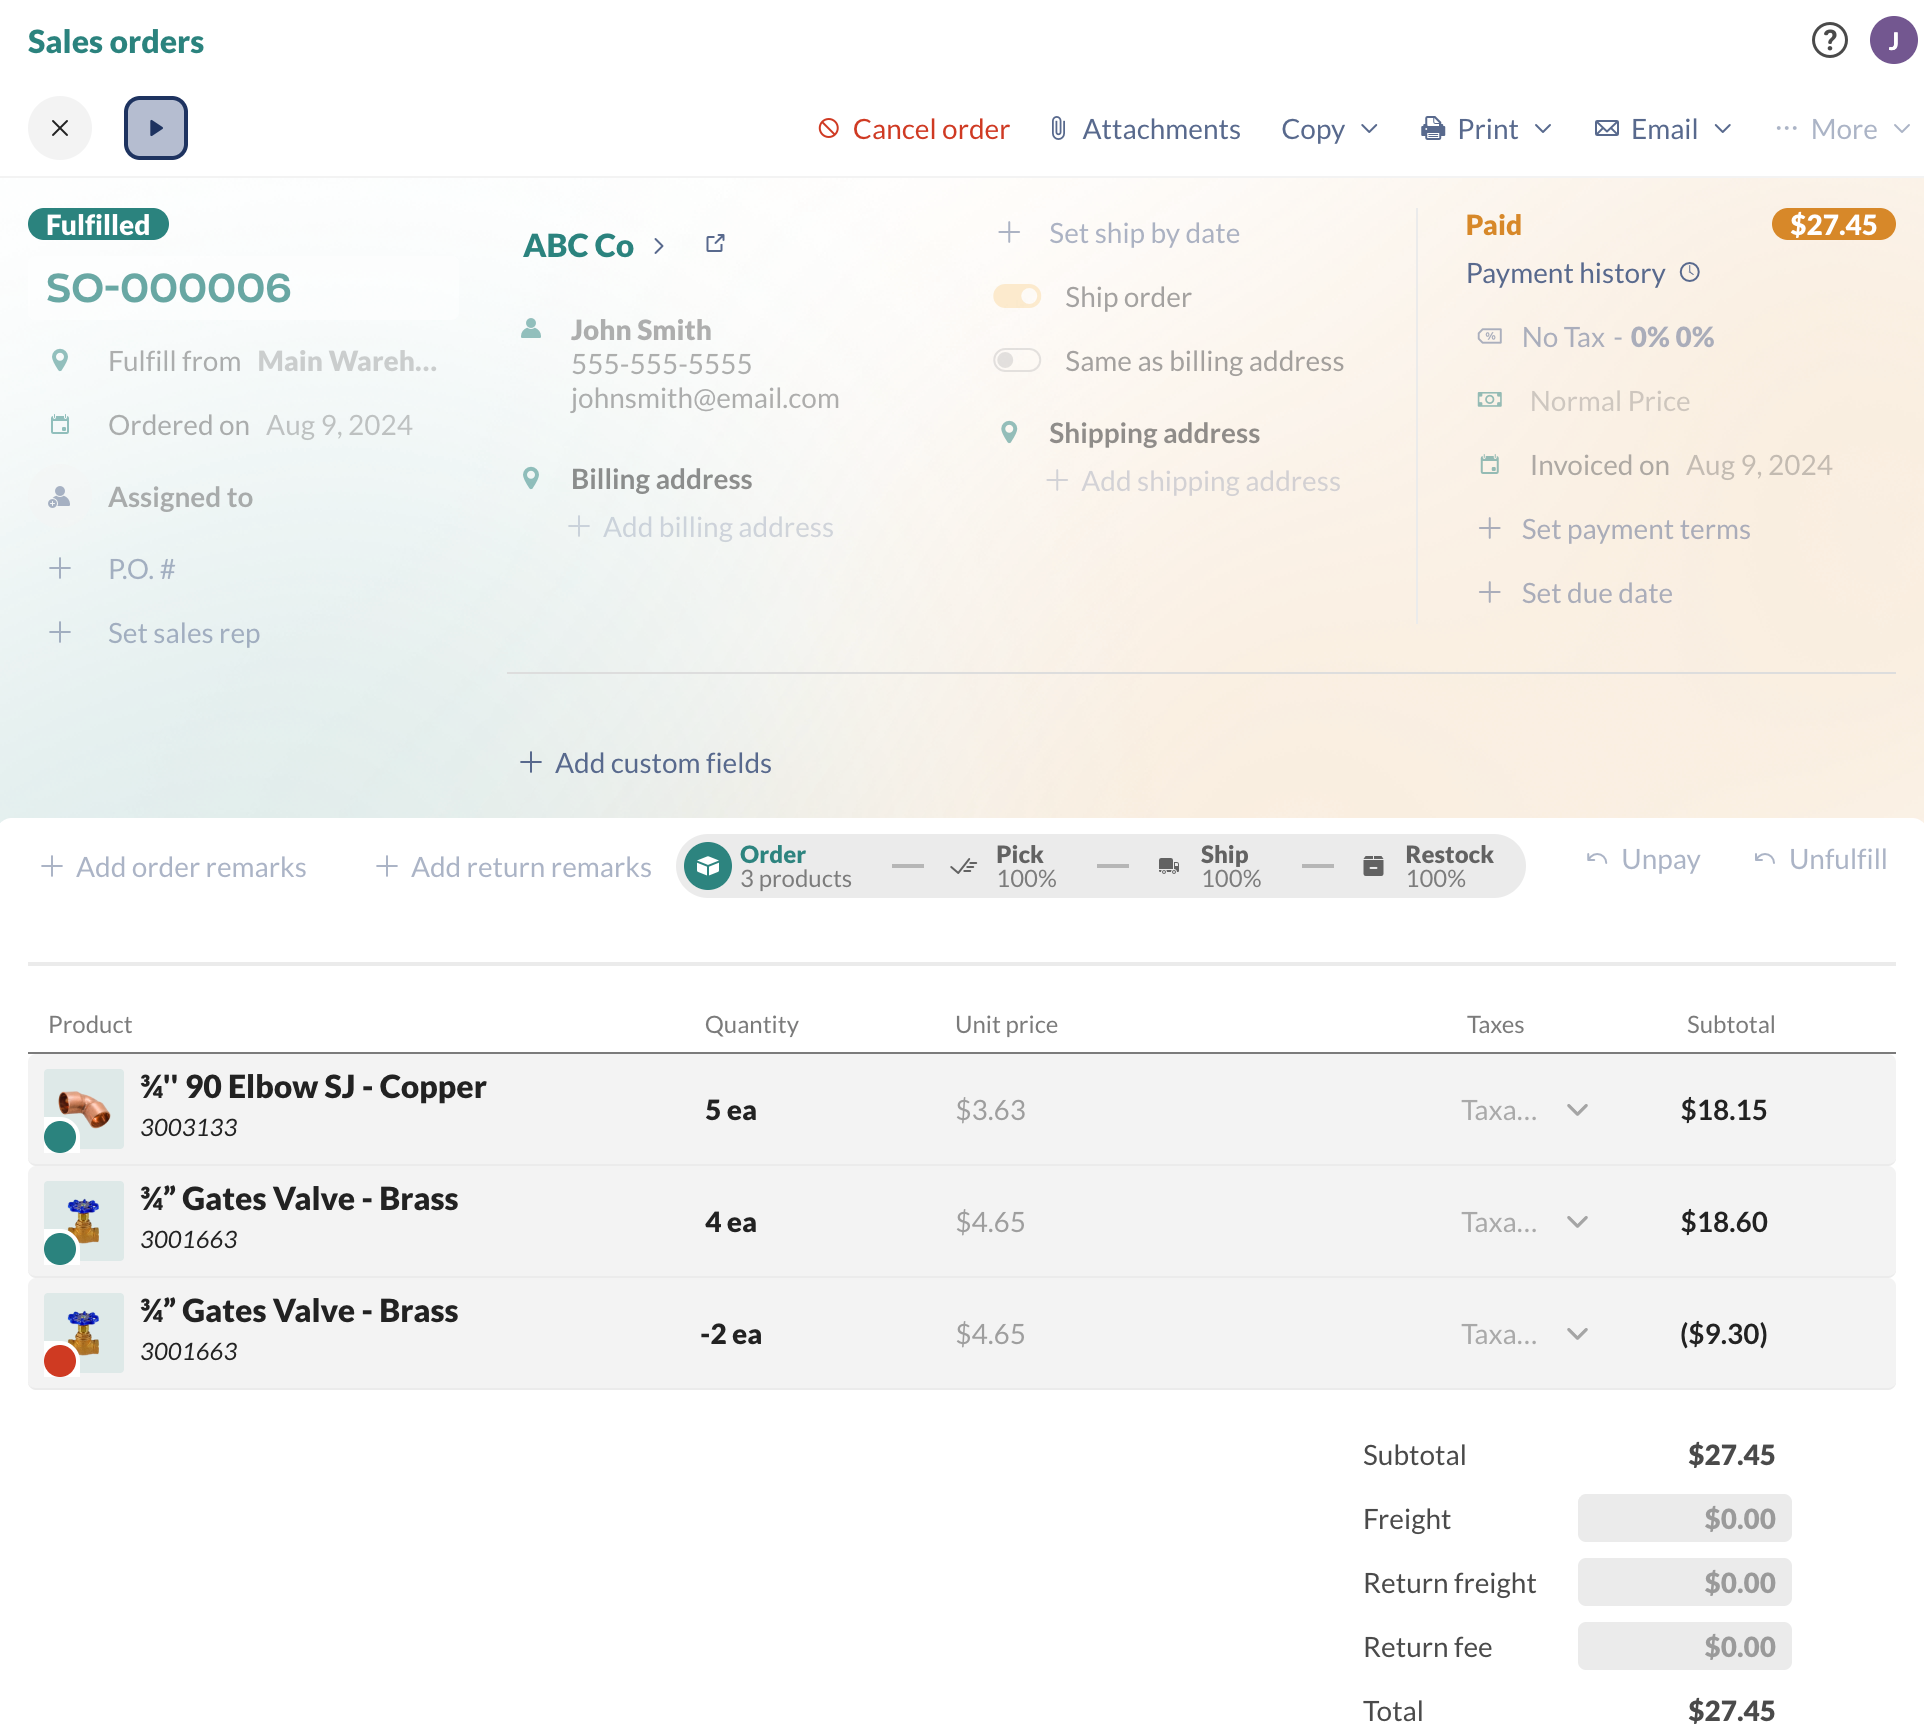Click the Copper Elbow product thumbnail
Screen dimensions: 1924x1732
[x=82, y=1109]
